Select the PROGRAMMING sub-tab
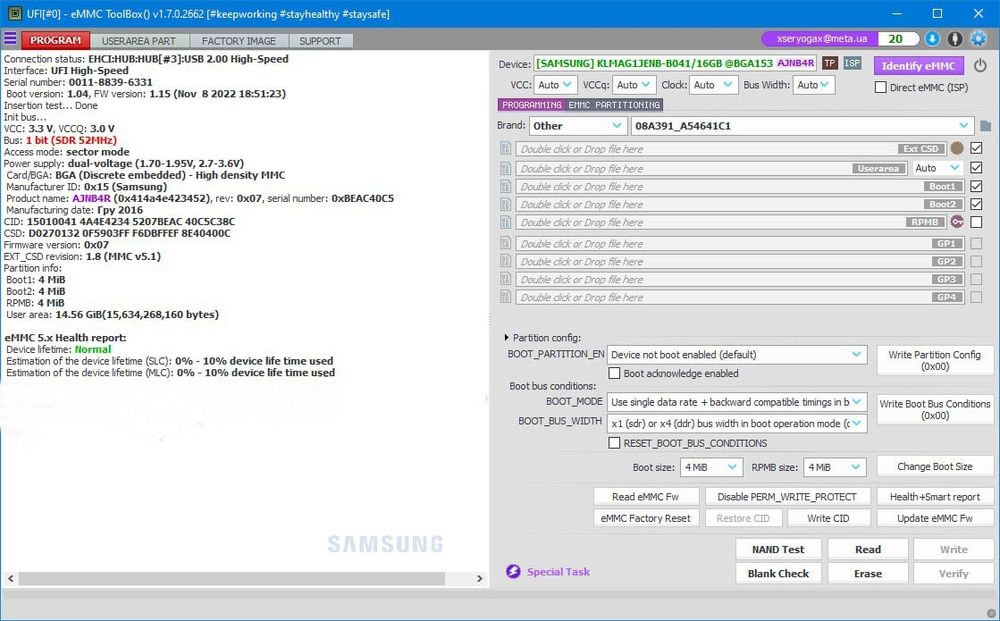Screen dimensions: 1000x621 (x=532, y=105)
